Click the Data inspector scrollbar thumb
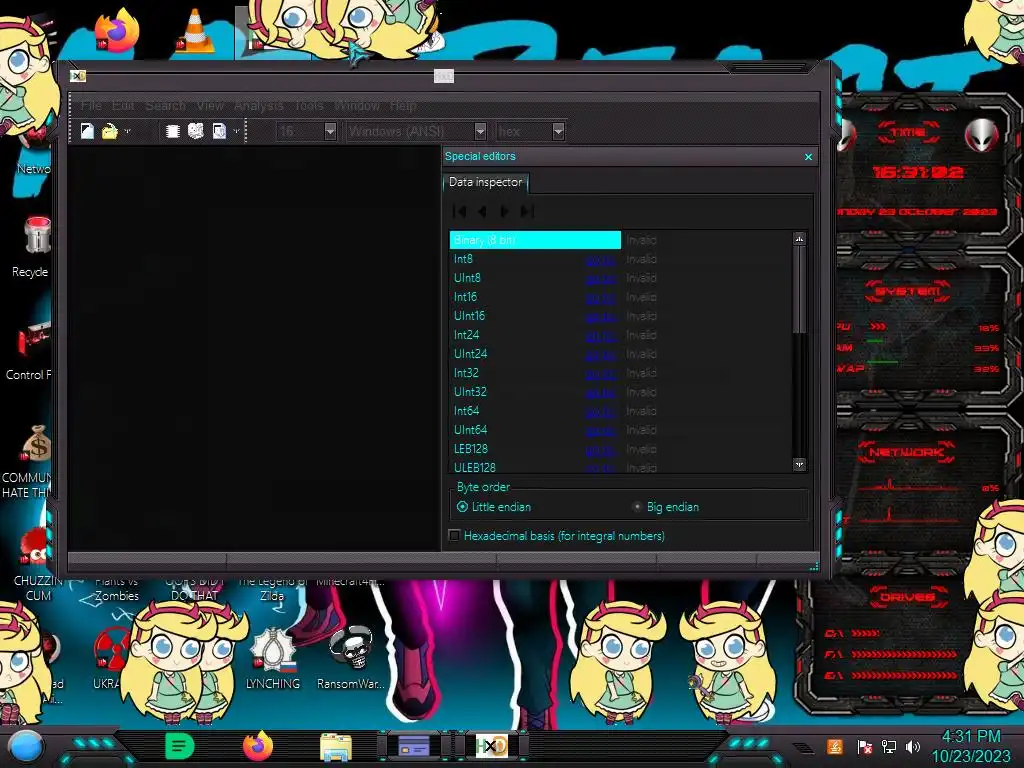Viewport: 1024px width, 768px height. tap(799, 289)
